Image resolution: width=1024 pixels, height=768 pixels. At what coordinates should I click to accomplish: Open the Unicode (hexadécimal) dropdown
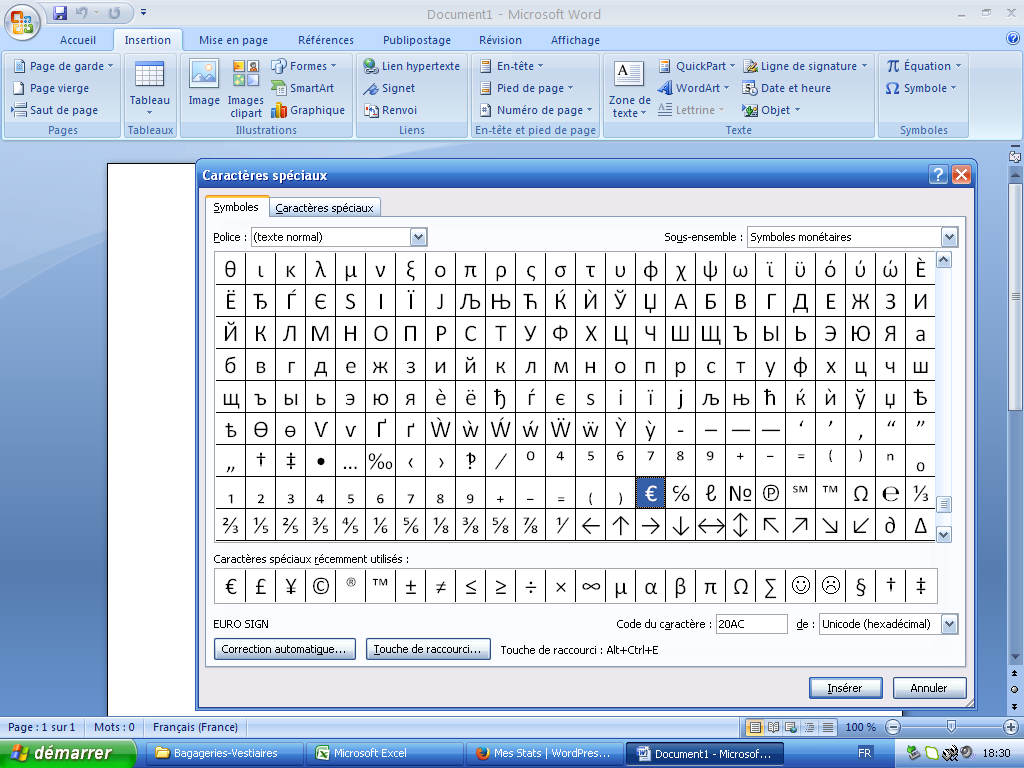point(949,624)
